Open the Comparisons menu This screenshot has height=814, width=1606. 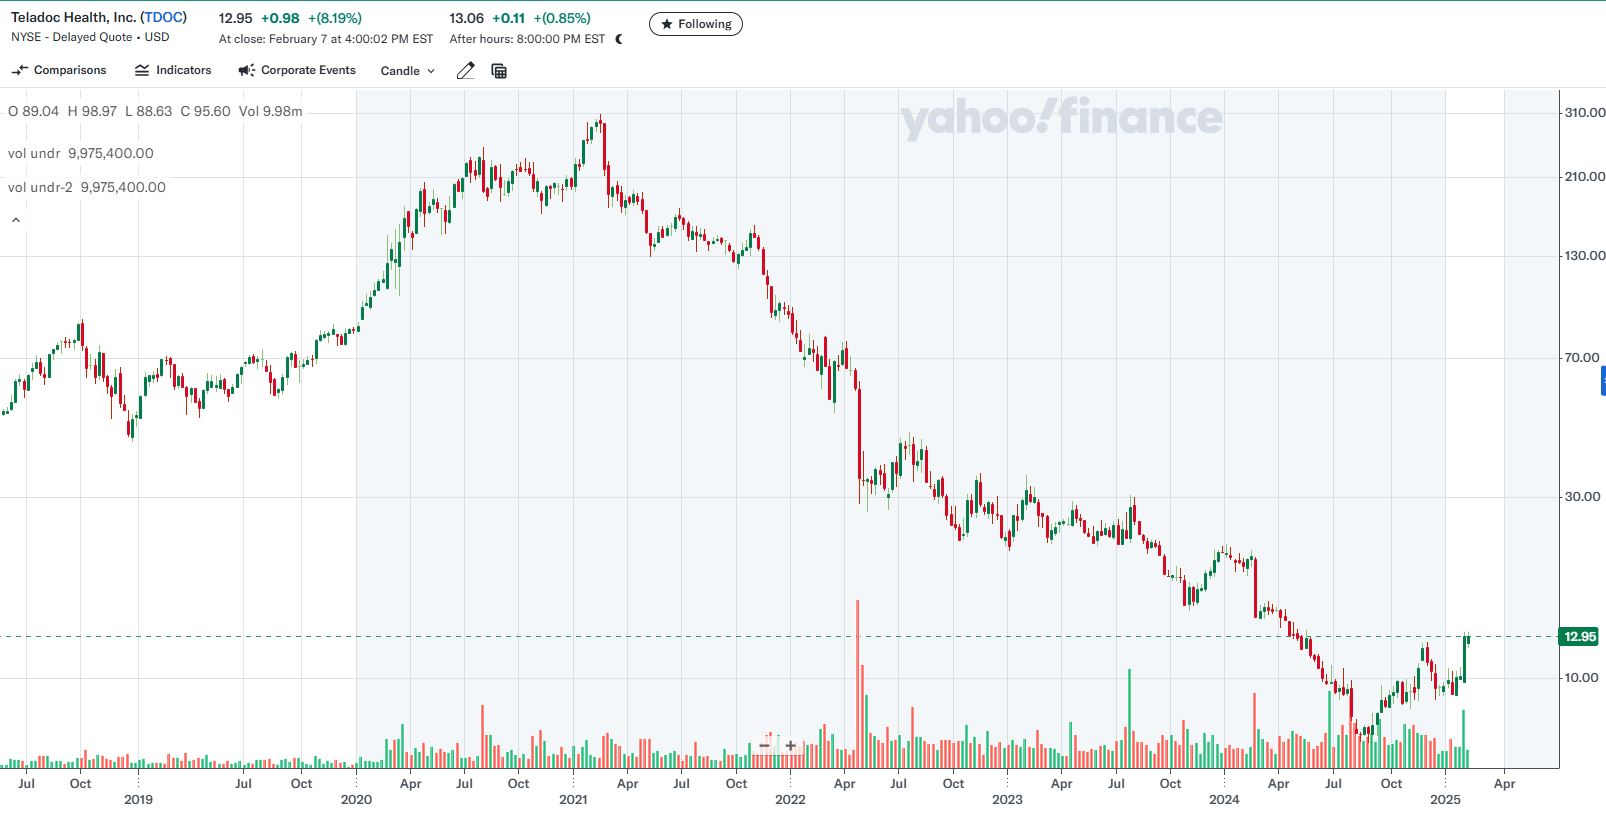[70, 71]
